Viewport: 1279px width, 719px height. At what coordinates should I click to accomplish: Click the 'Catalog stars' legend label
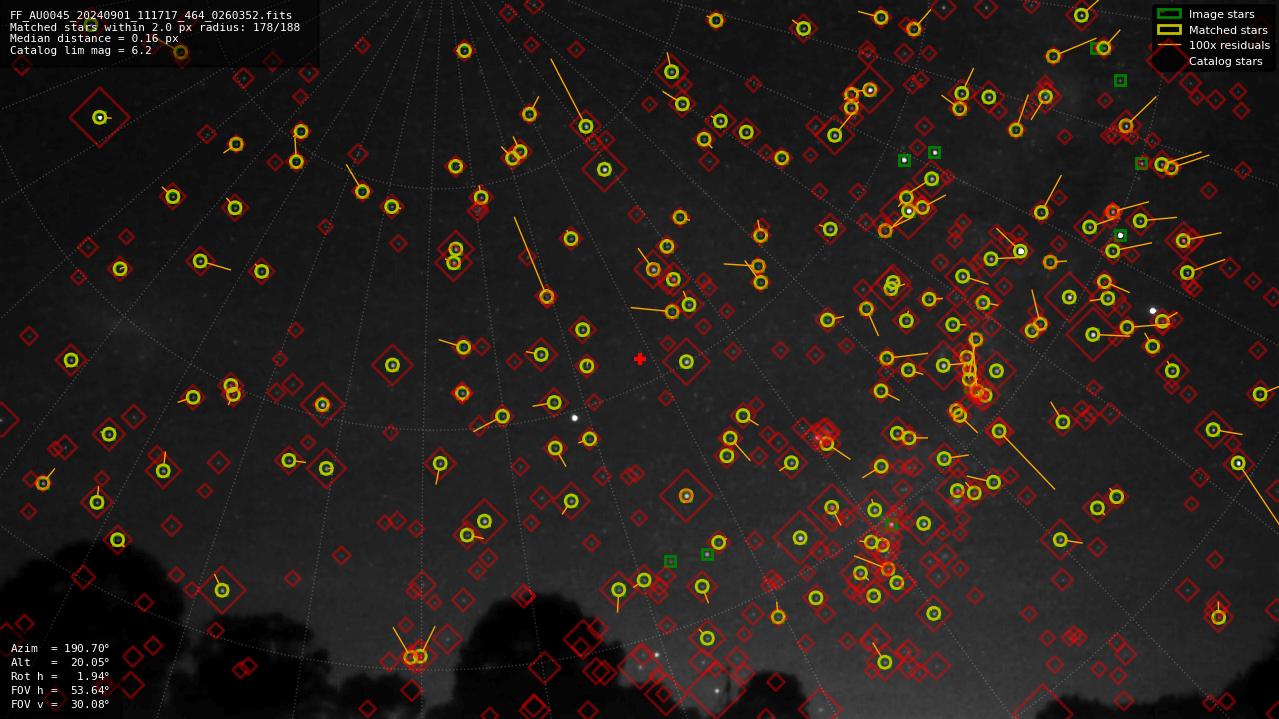[1226, 61]
